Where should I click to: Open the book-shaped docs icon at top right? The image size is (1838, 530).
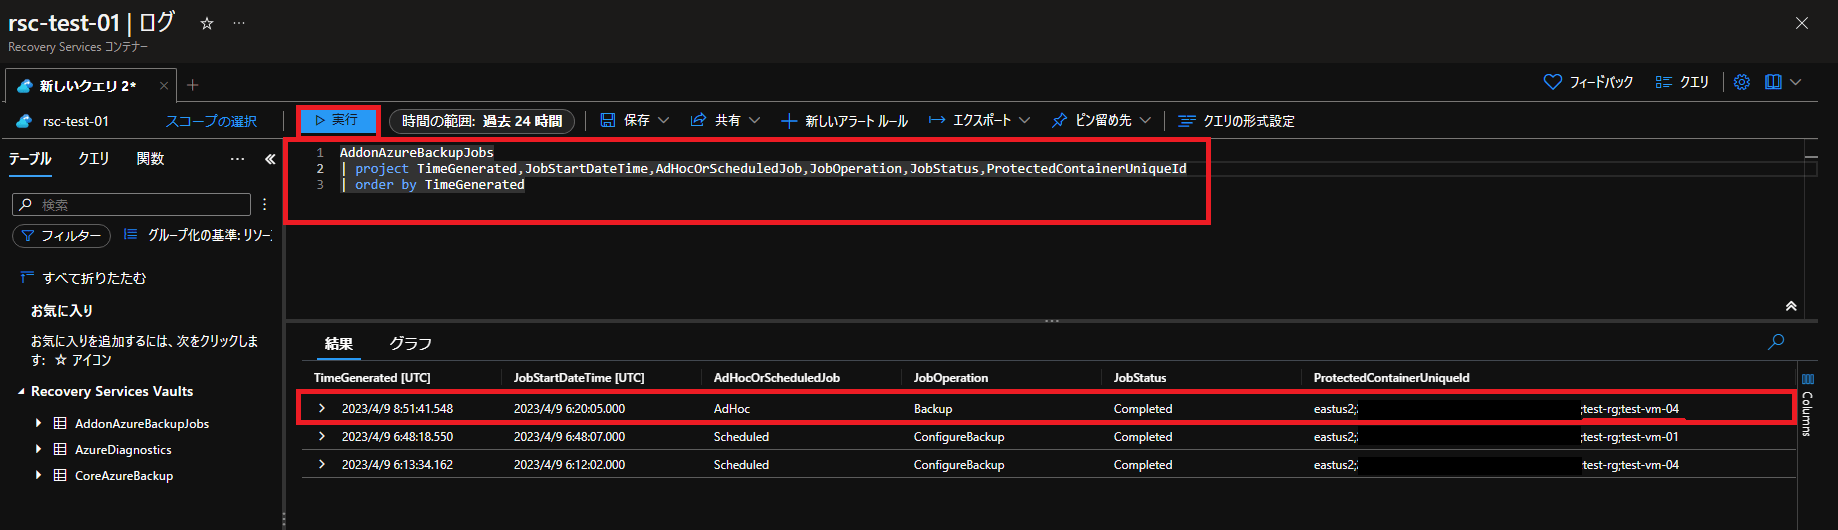coord(1773,82)
